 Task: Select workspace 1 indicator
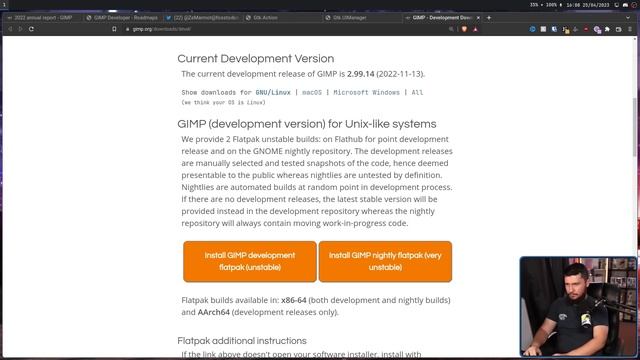click(4, 5)
